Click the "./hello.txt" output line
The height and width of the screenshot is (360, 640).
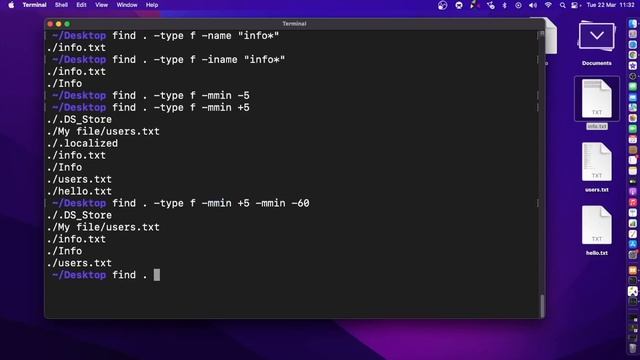79,191
